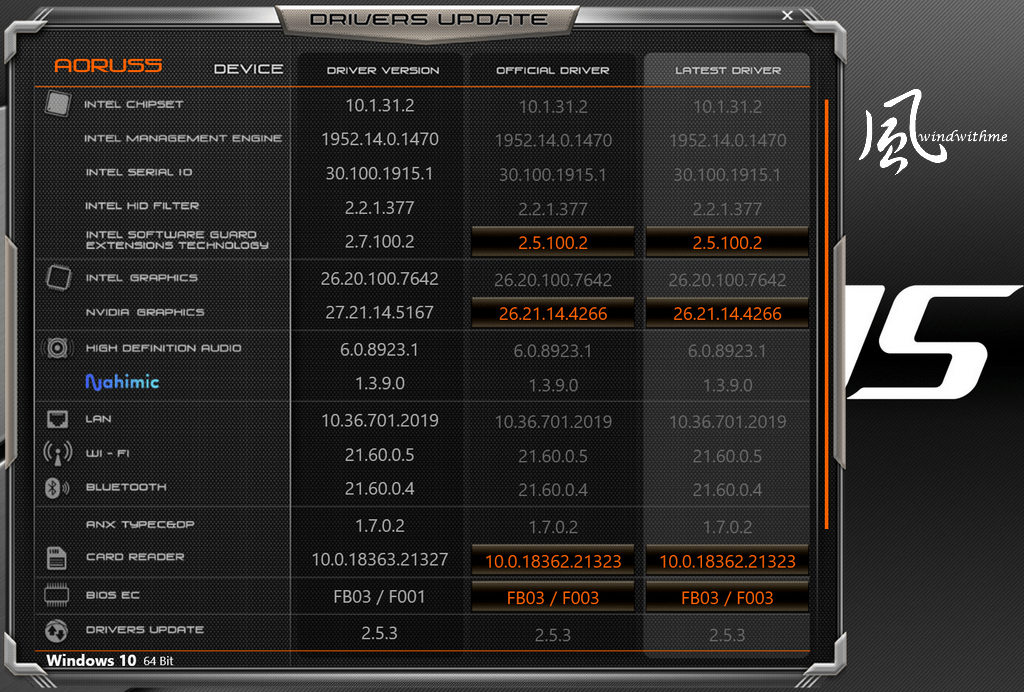The height and width of the screenshot is (692, 1024).
Task: Click the orange vertical scrollbar
Action: click(x=826, y=314)
